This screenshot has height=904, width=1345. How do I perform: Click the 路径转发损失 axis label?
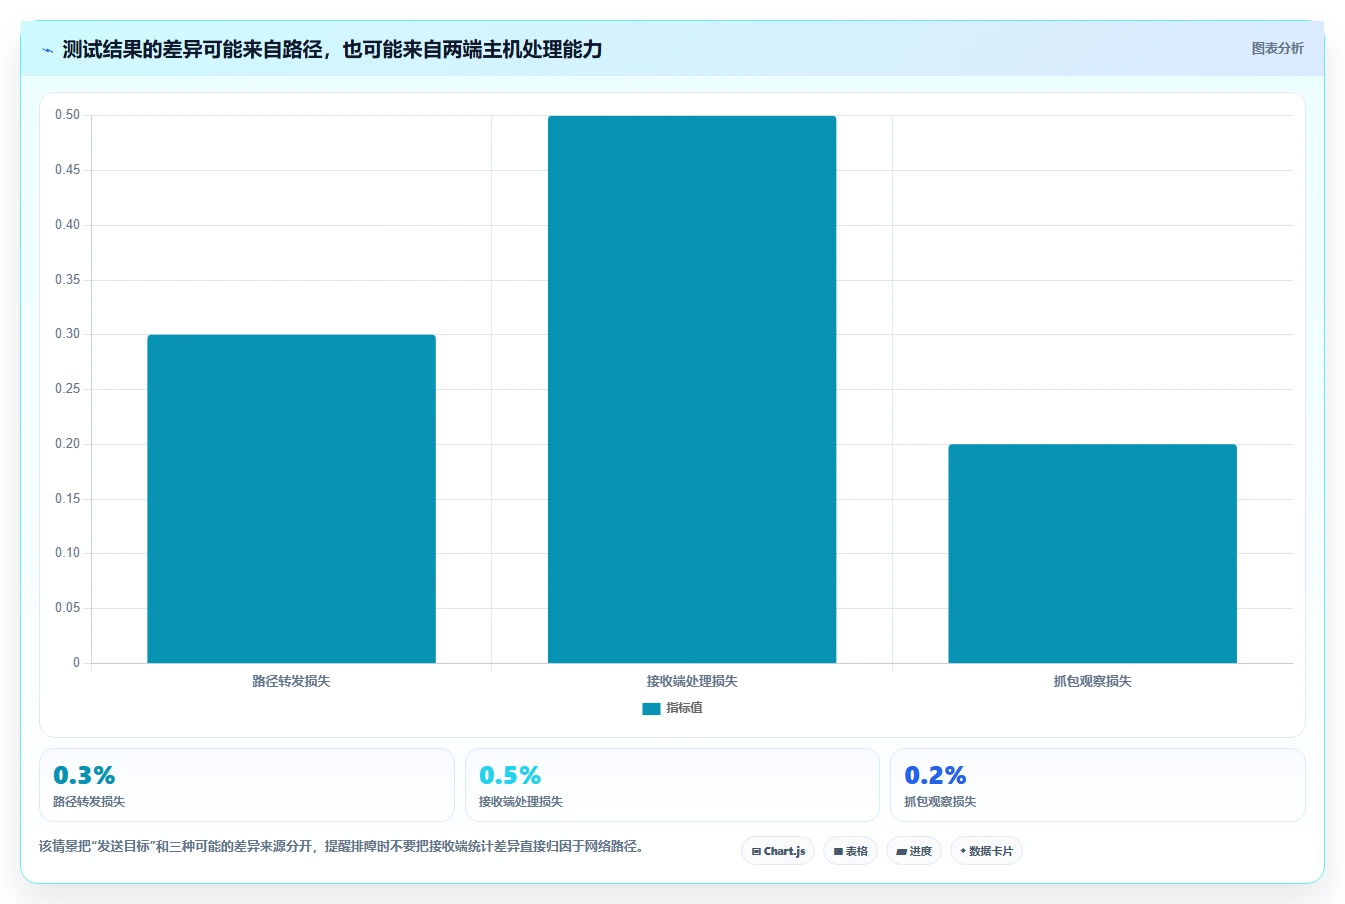point(291,681)
